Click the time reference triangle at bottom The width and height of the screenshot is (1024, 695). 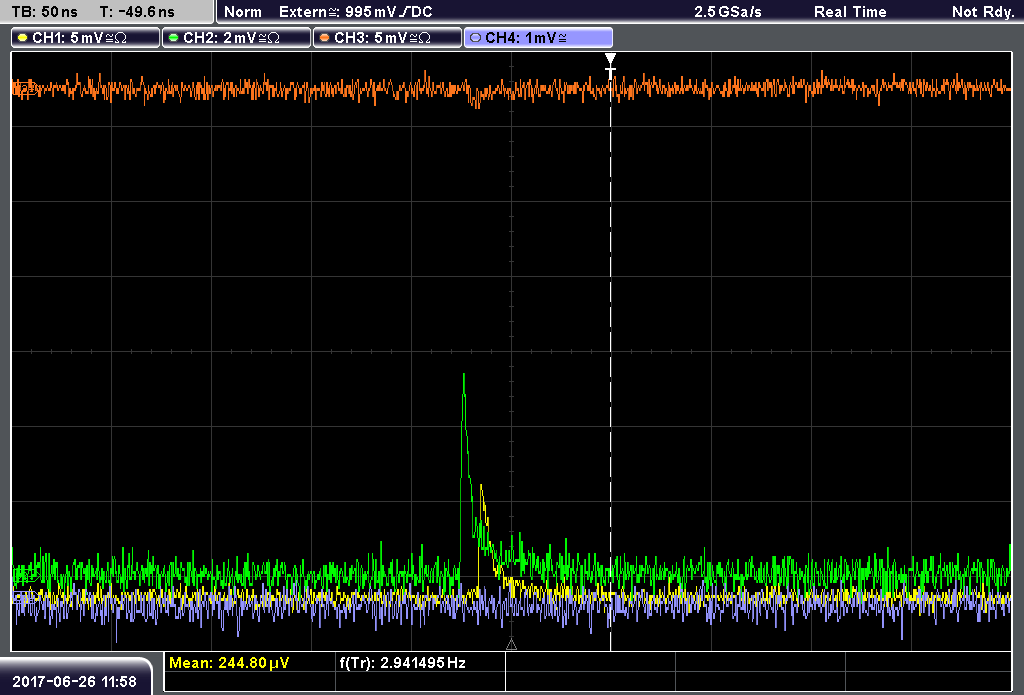[x=511, y=645]
